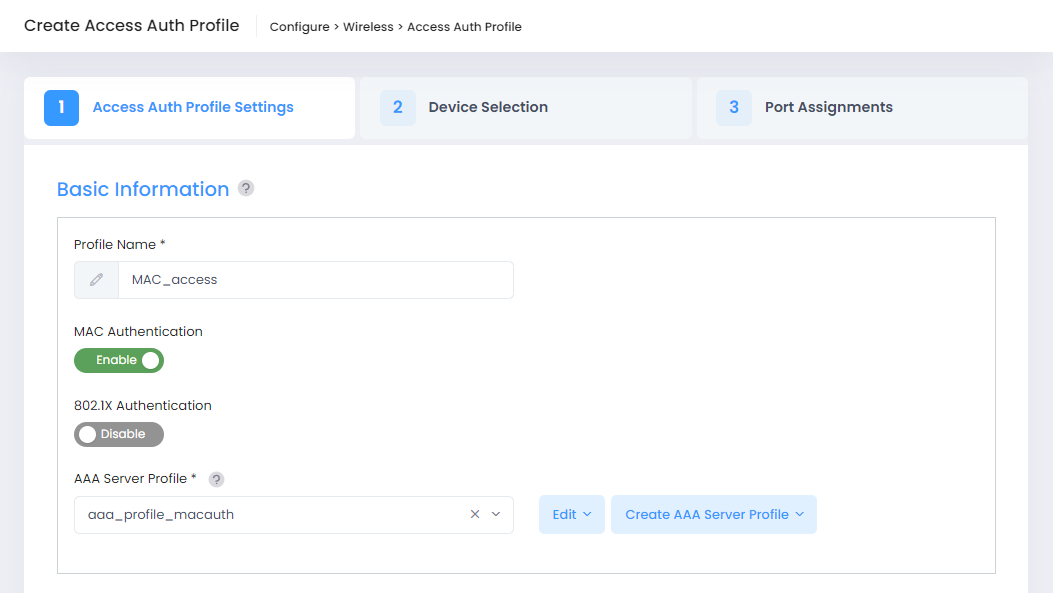Toggle the 802.1X Authentication Disable switch
The width and height of the screenshot is (1053, 593).
point(119,435)
